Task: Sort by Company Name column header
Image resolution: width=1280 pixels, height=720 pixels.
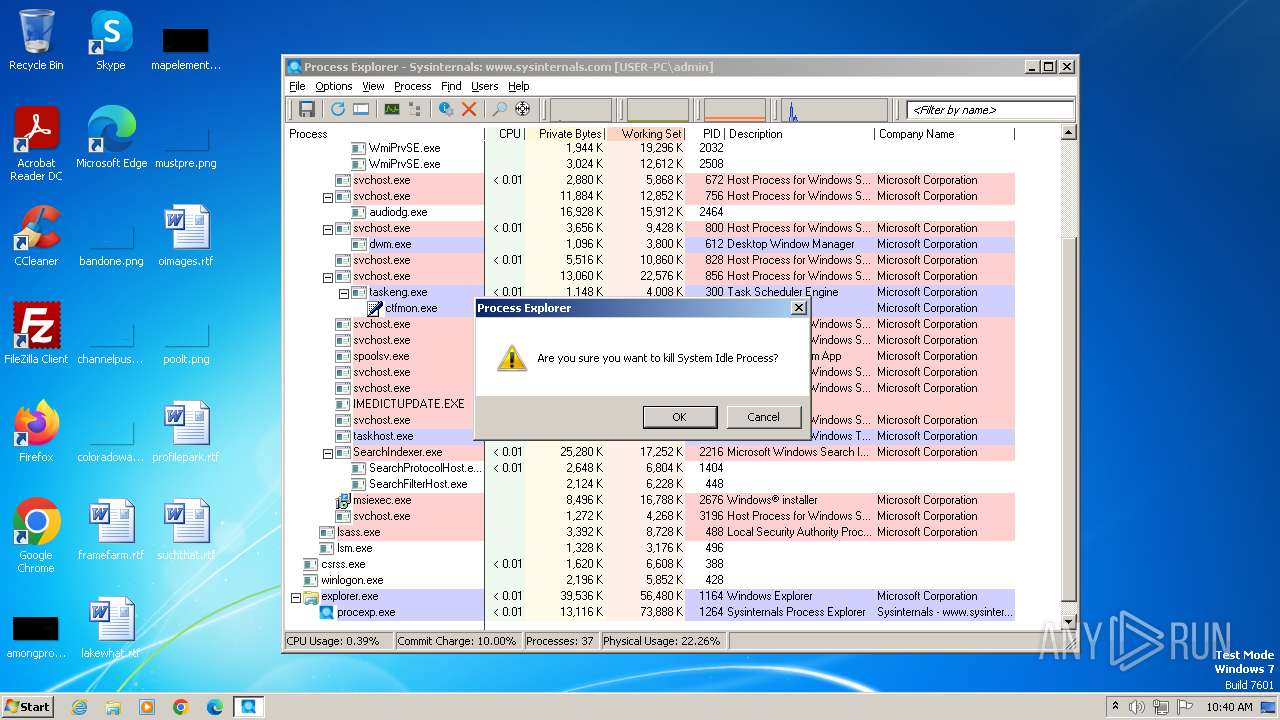Action: pos(944,134)
